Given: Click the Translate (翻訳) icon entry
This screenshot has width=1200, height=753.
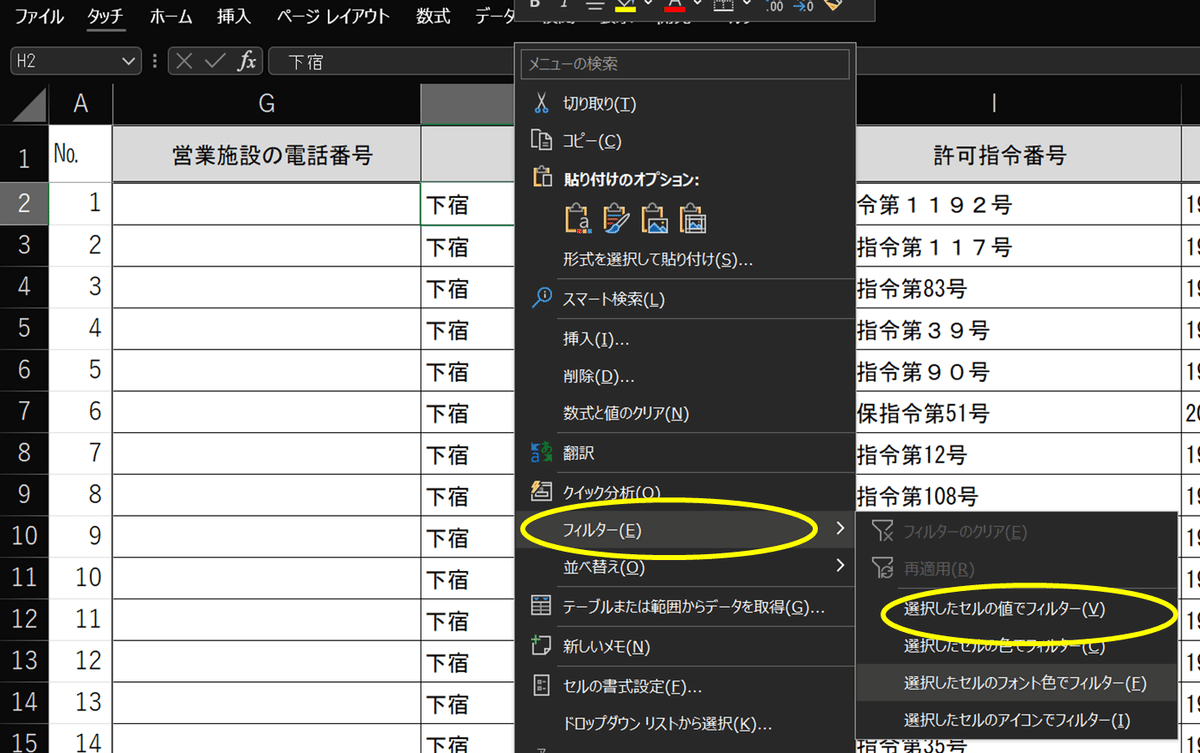Looking at the screenshot, I should 541,453.
